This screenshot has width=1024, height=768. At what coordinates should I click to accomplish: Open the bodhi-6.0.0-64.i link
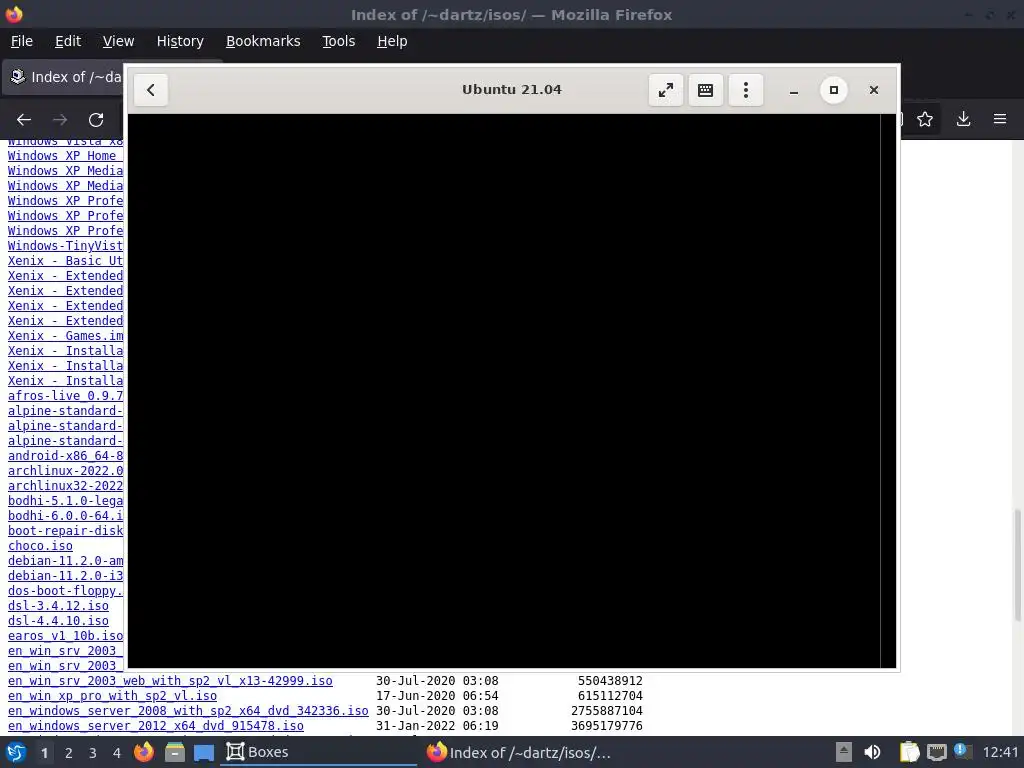[x=65, y=516]
